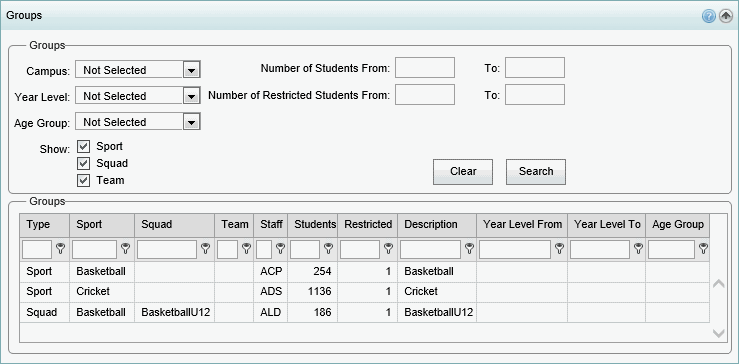Click the Description column filter box
The image size is (739, 364).
(x=430, y=249)
